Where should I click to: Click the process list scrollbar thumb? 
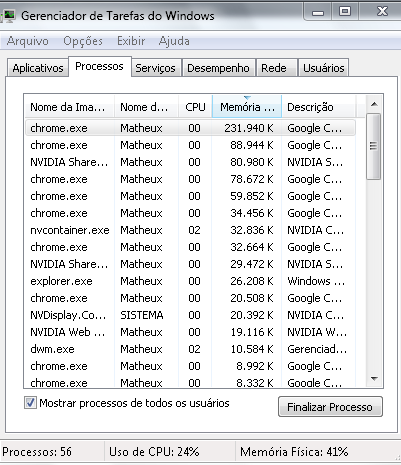point(373,146)
